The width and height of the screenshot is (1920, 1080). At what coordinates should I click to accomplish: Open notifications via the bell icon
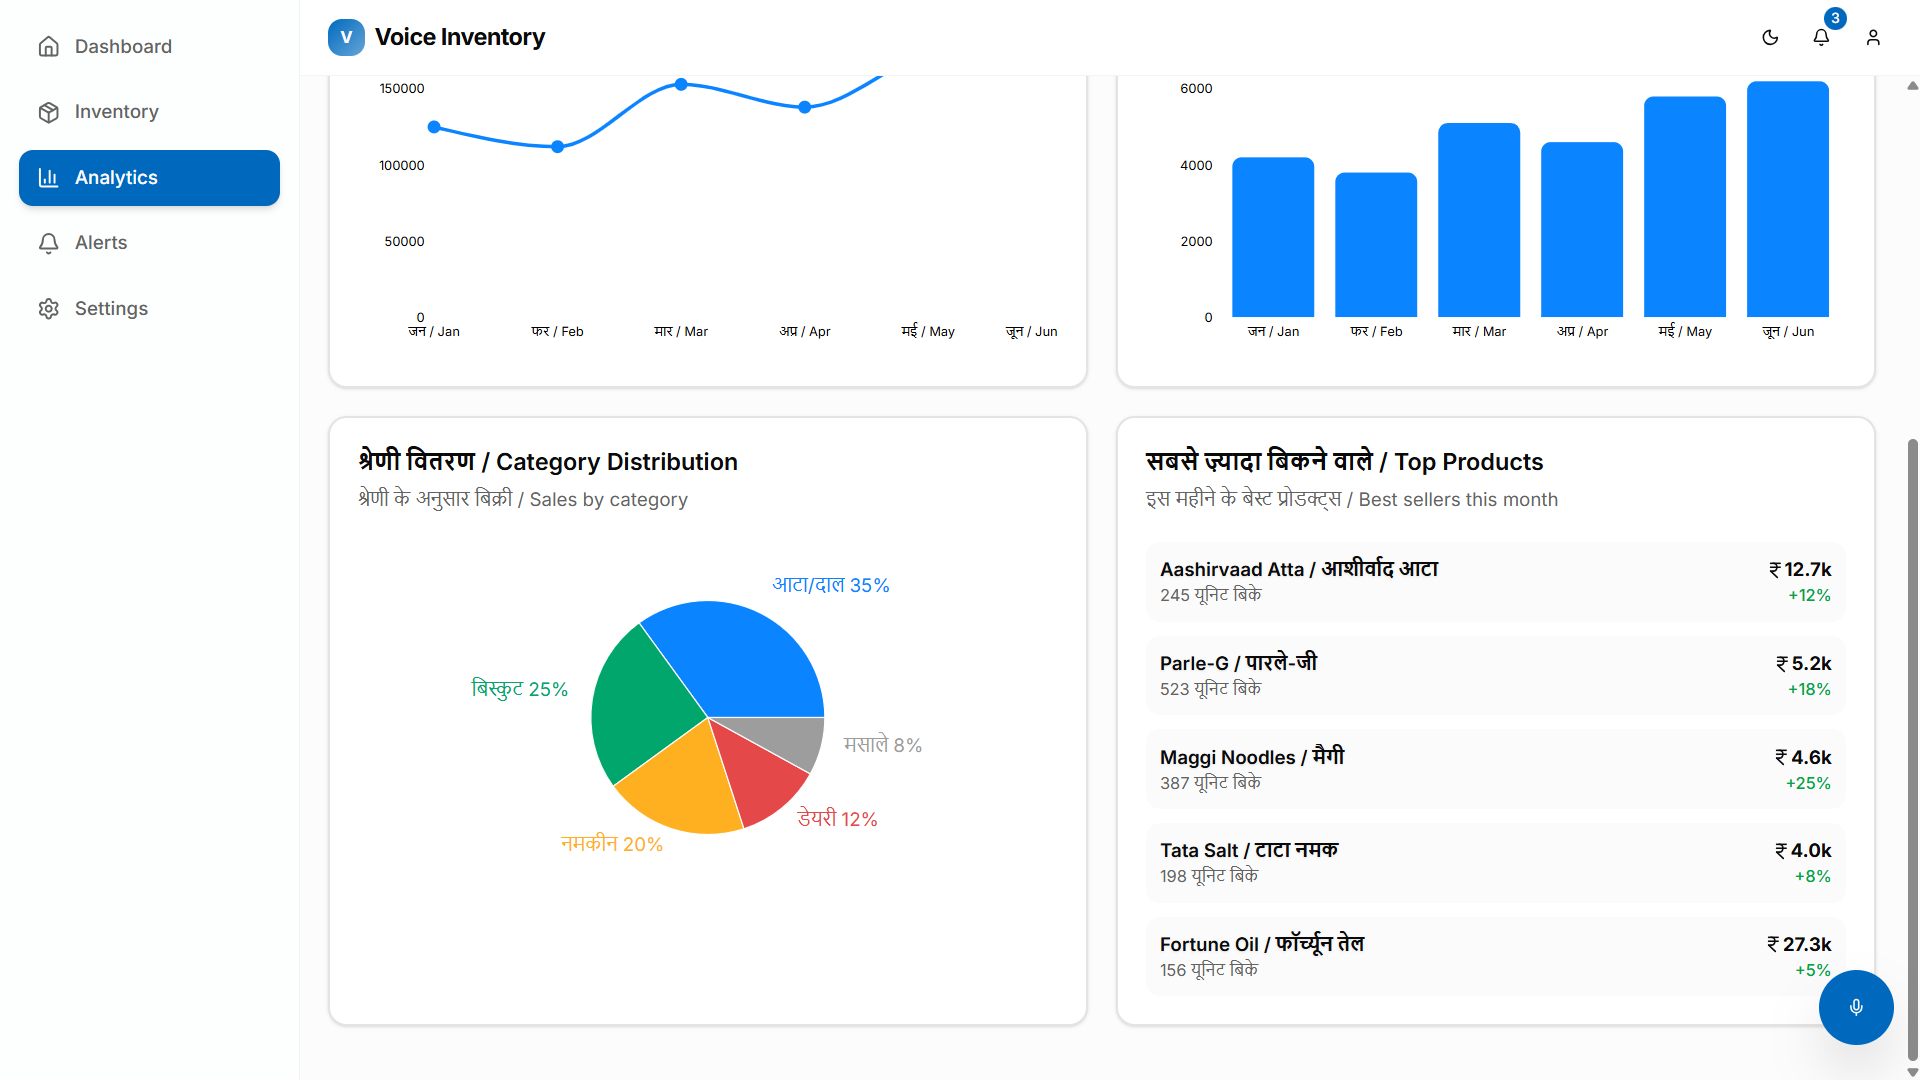pos(1821,37)
